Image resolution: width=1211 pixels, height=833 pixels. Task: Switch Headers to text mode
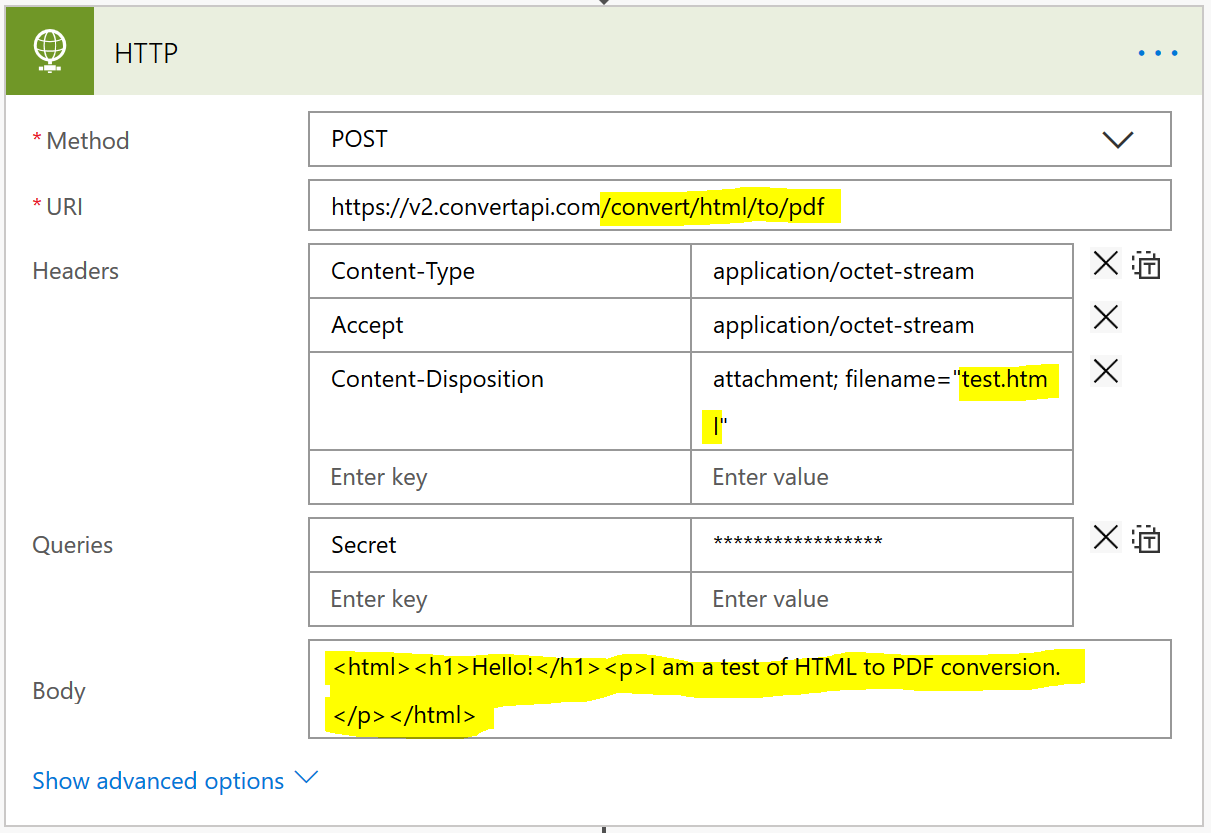pos(1146,266)
